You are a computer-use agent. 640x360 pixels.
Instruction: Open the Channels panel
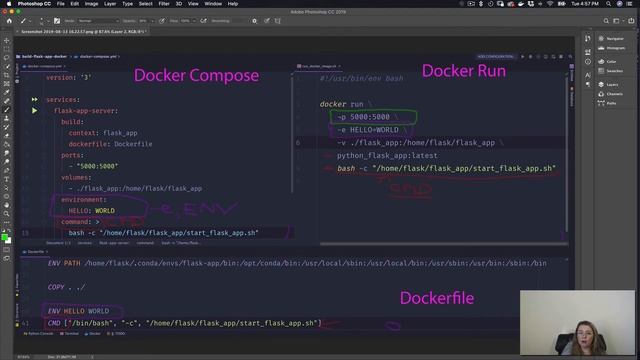(x=611, y=94)
